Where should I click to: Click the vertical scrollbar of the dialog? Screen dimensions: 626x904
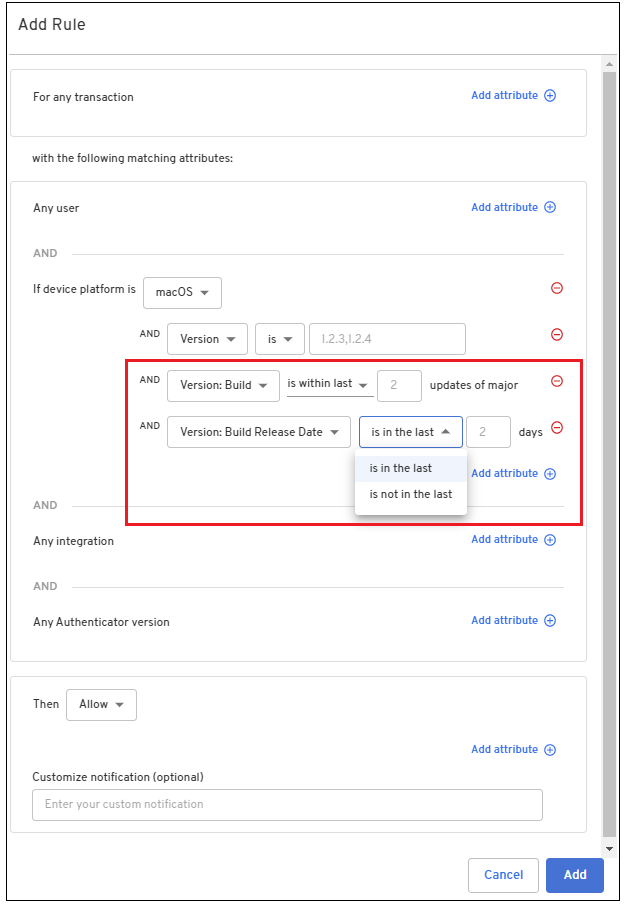point(609,450)
